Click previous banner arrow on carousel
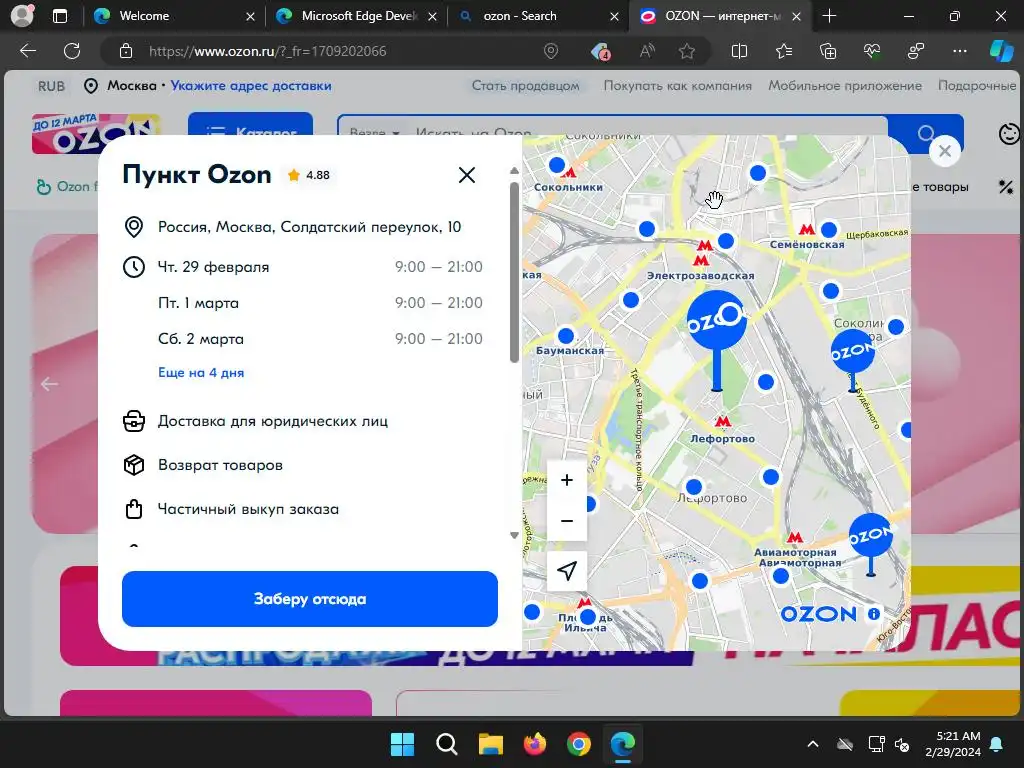The image size is (1024, 768). point(50,384)
